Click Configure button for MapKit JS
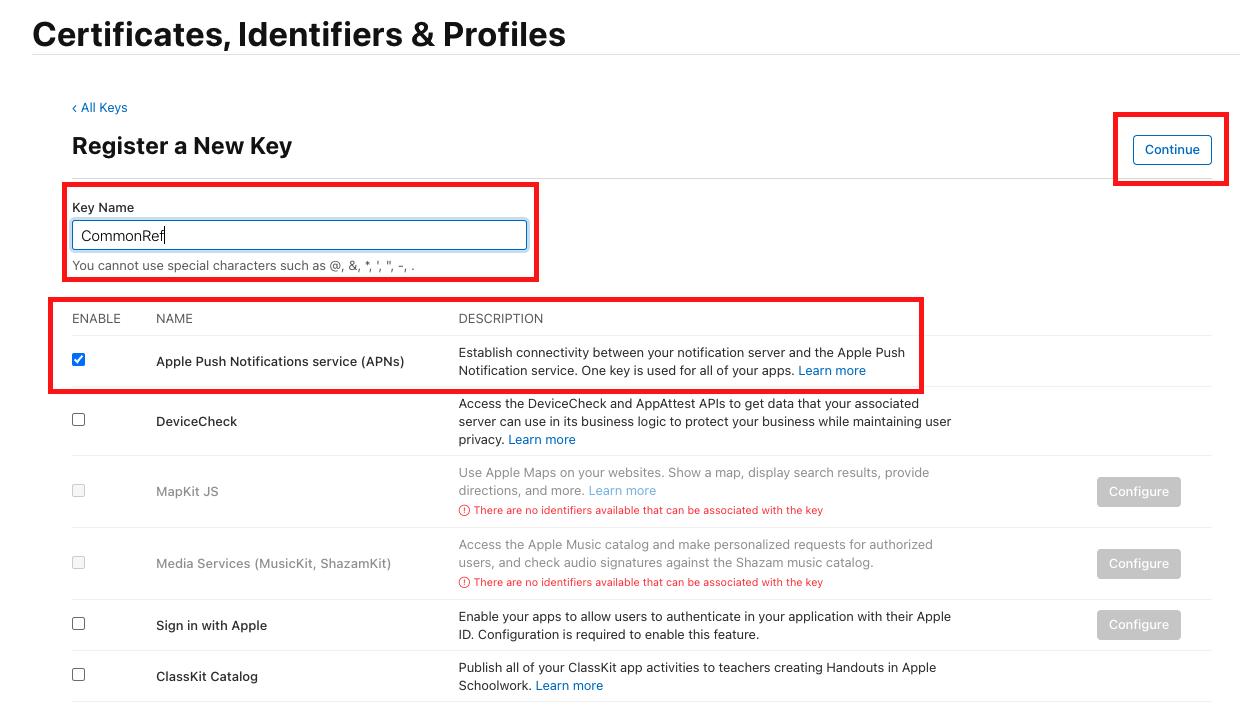The width and height of the screenshot is (1240, 725). [1138, 492]
